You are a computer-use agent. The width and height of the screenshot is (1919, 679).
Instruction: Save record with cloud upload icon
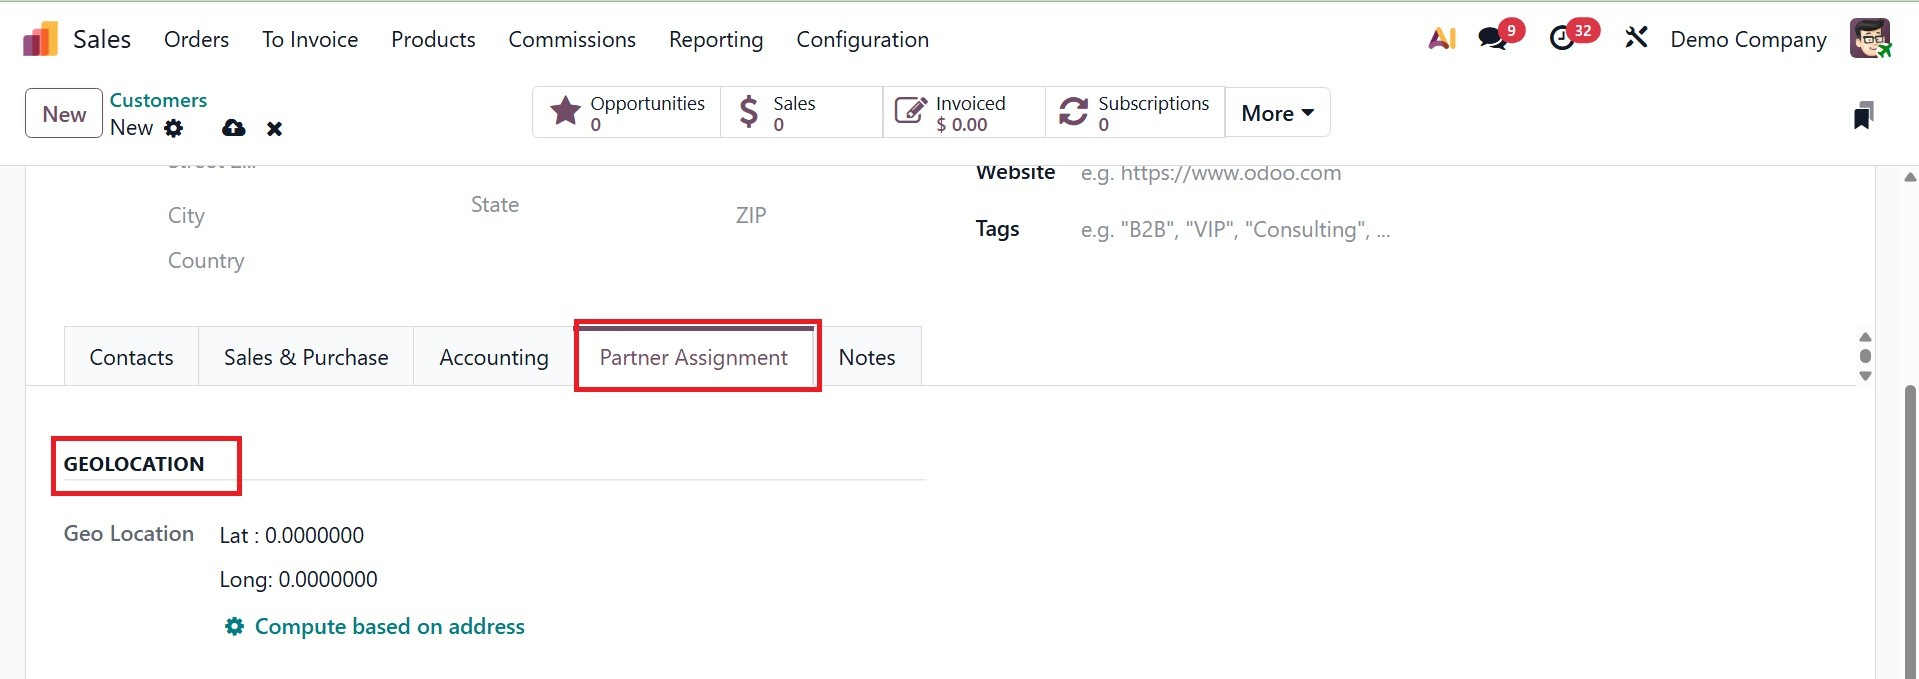pos(233,128)
